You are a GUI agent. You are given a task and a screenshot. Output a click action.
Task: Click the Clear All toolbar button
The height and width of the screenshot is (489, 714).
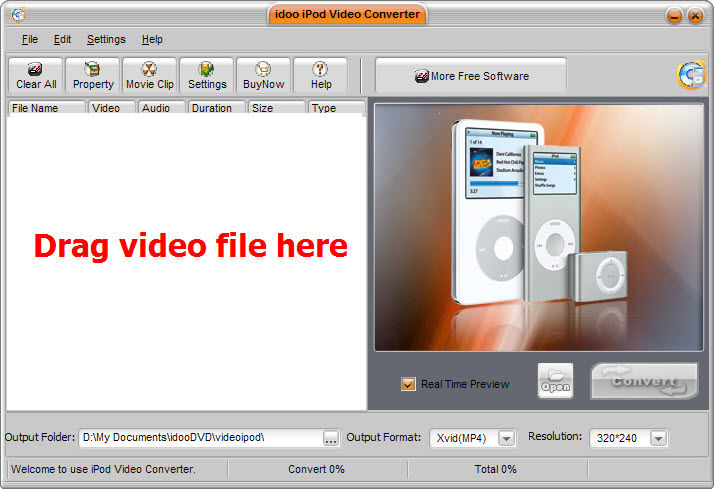pos(36,76)
